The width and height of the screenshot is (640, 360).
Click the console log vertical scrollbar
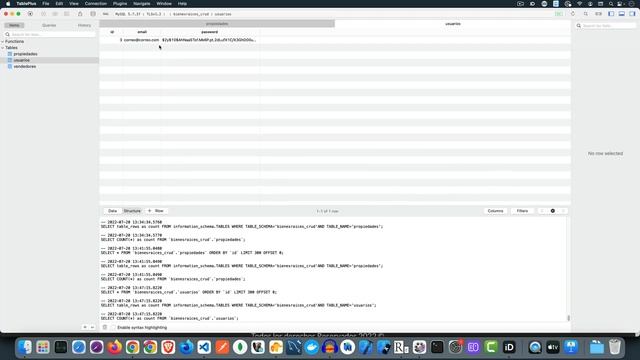(569, 318)
